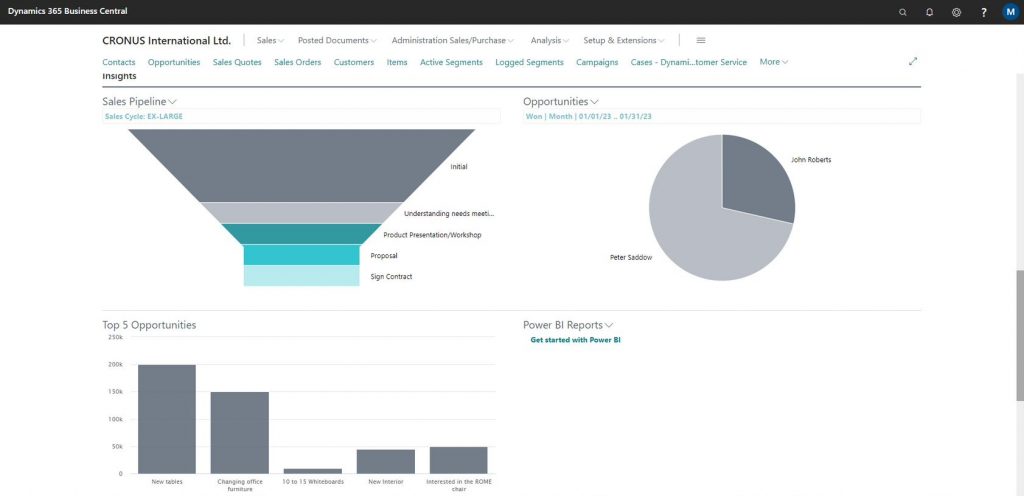The height and width of the screenshot is (496, 1024).
Task: Open the Power BI Reports options dropdown
Action: pyautogui.click(x=609, y=325)
